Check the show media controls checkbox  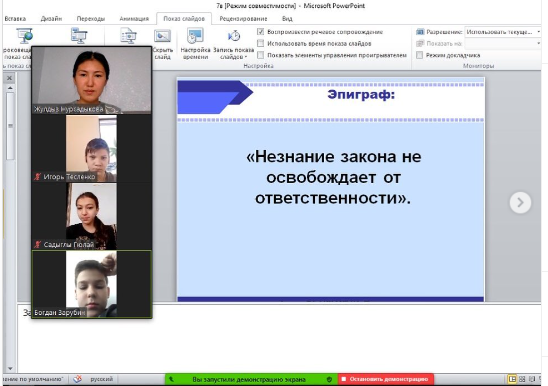[x=260, y=55]
